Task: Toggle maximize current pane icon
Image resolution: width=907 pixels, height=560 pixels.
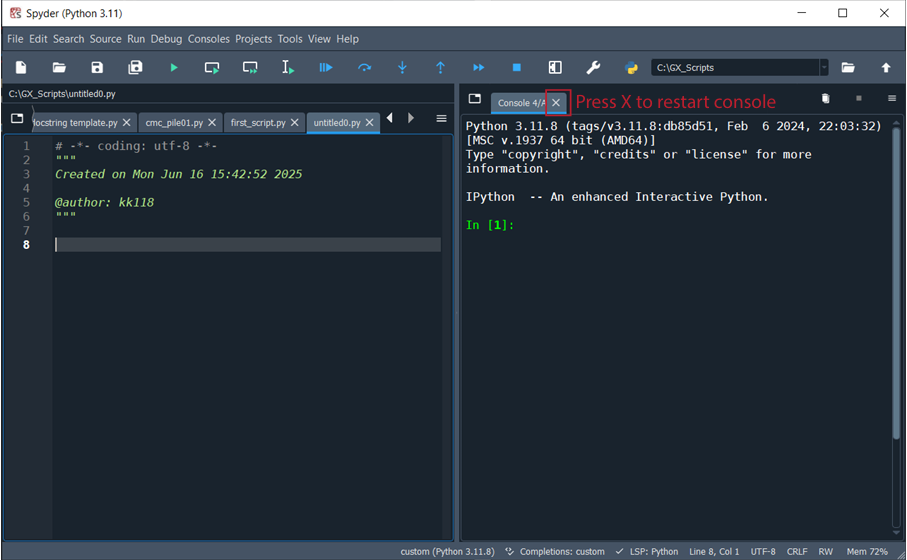Action: 555,68
